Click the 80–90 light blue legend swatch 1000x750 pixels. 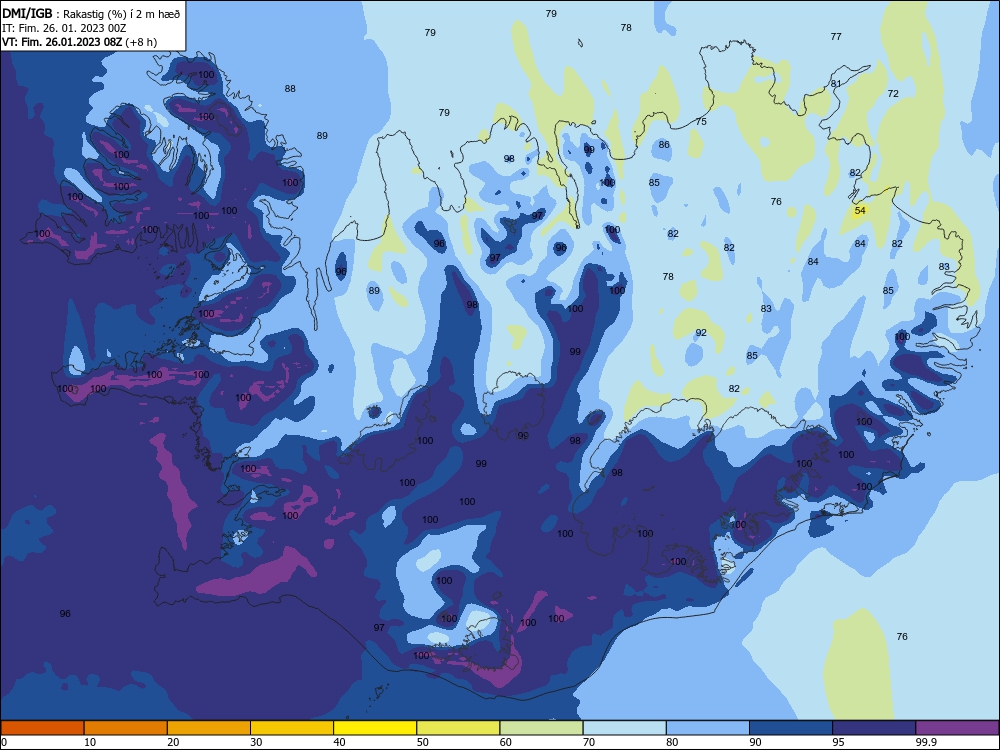click(708, 728)
